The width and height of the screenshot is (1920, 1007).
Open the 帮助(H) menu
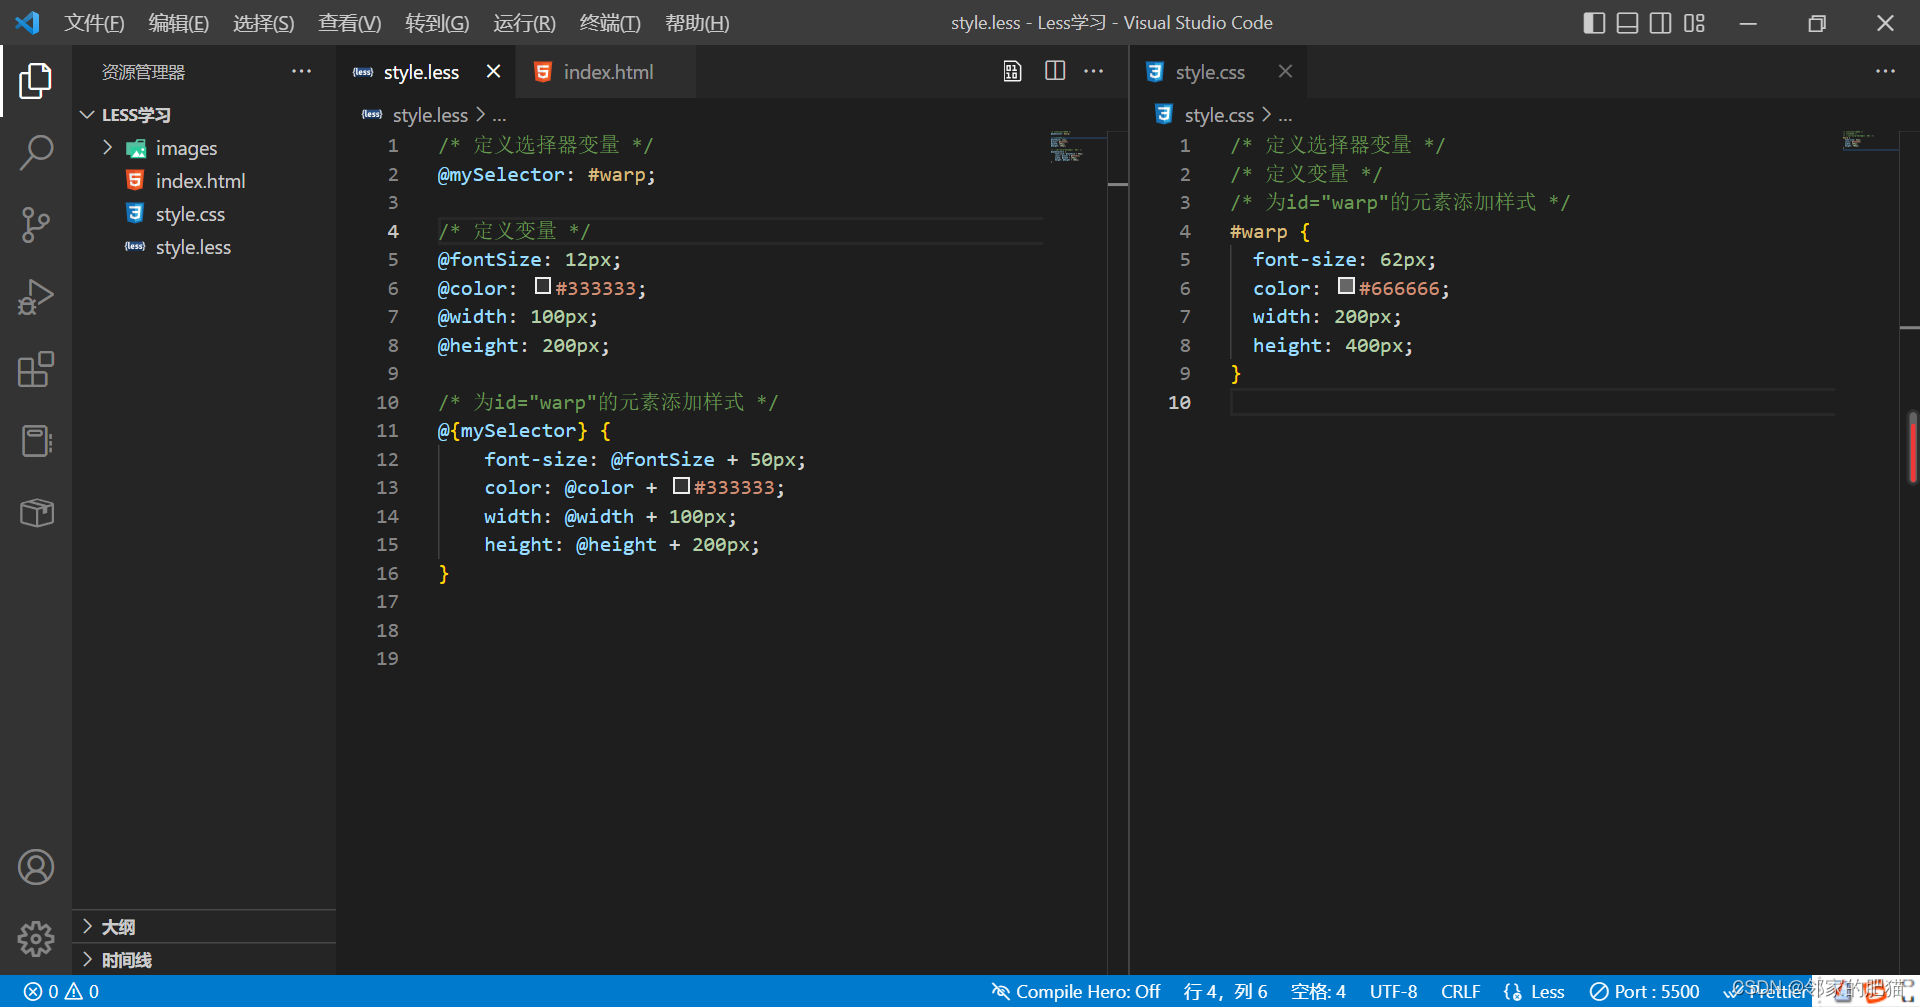click(697, 22)
